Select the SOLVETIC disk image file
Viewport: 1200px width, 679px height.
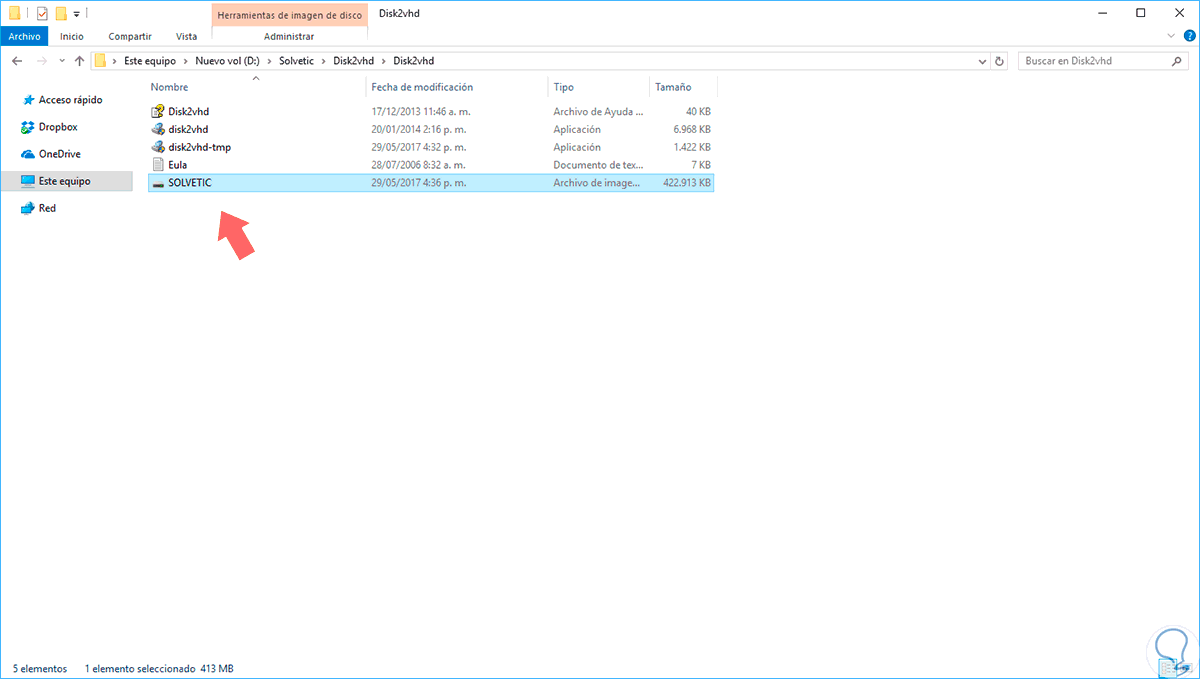tap(430, 183)
